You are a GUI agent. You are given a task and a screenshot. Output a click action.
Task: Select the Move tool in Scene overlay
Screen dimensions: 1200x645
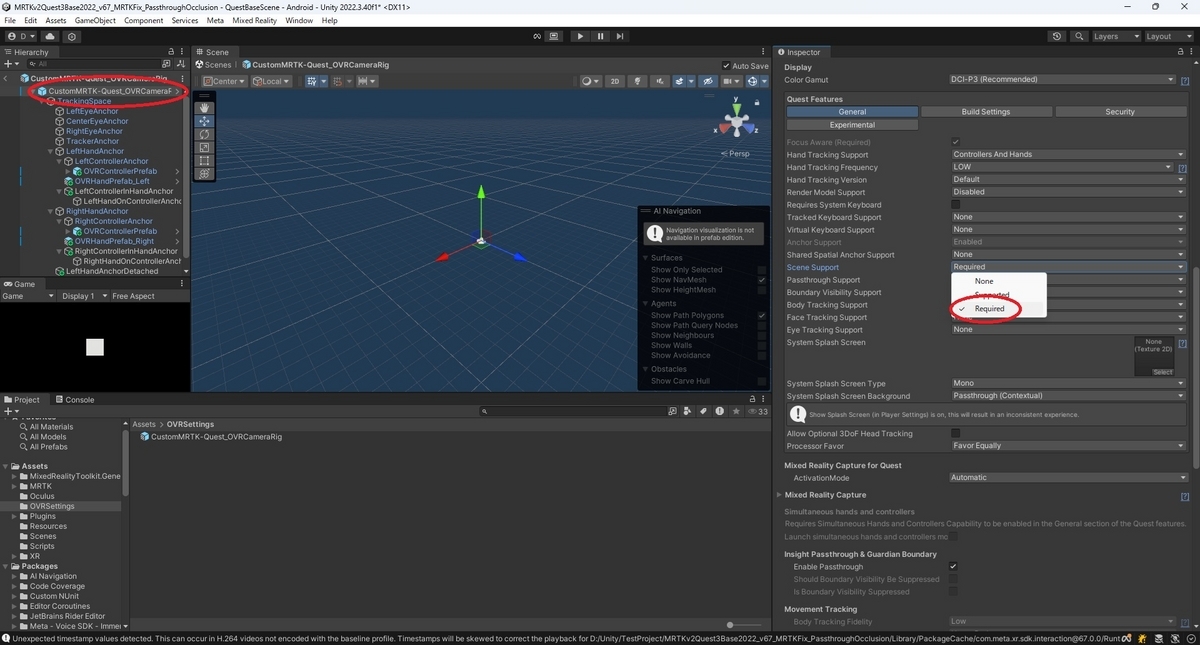[204, 121]
